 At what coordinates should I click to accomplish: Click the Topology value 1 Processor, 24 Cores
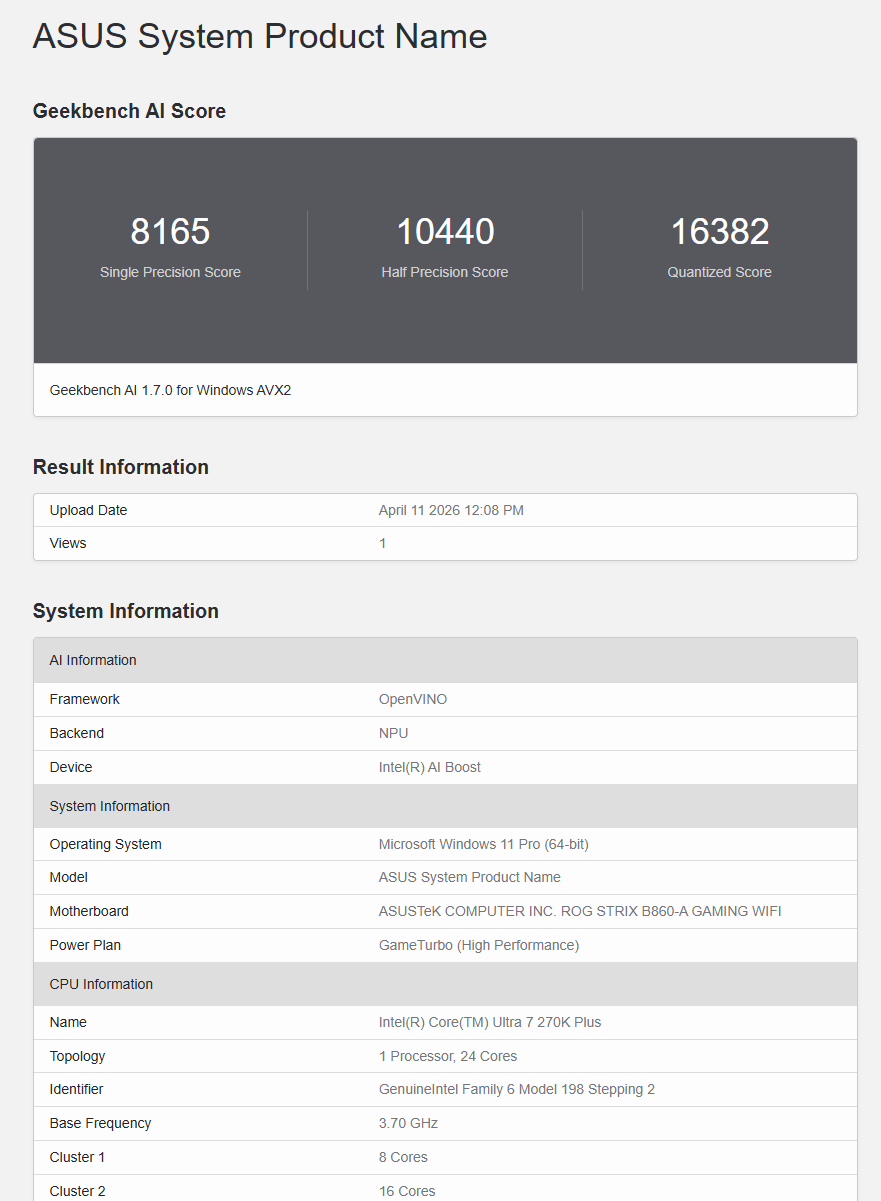448,1056
